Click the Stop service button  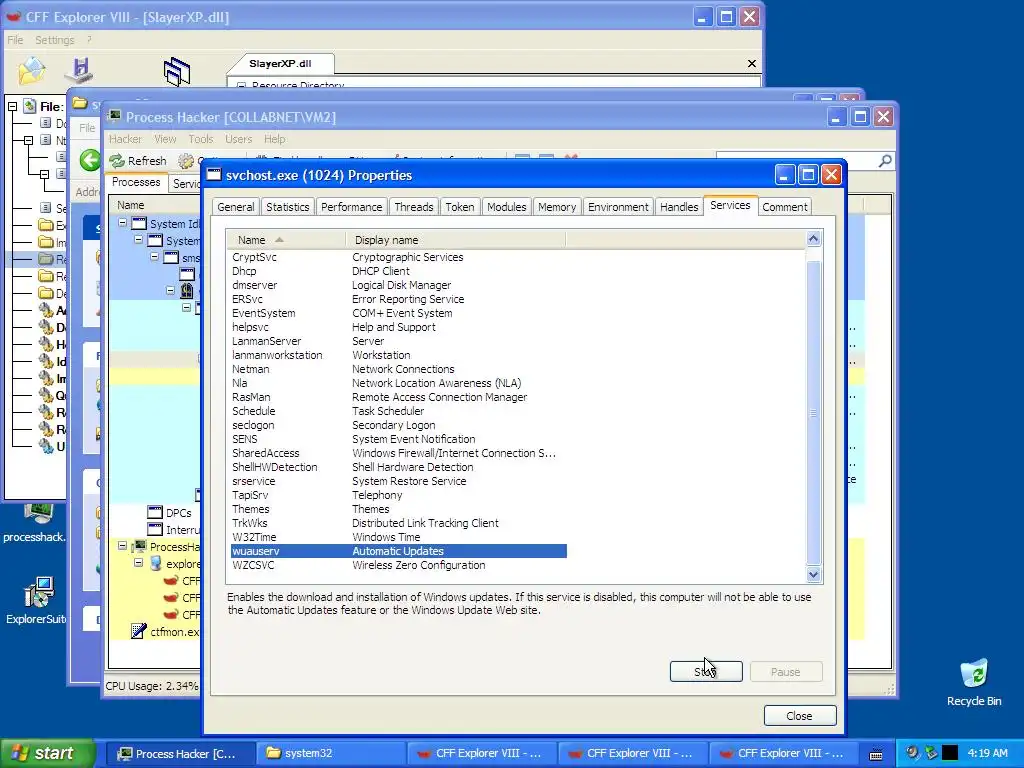pos(706,671)
